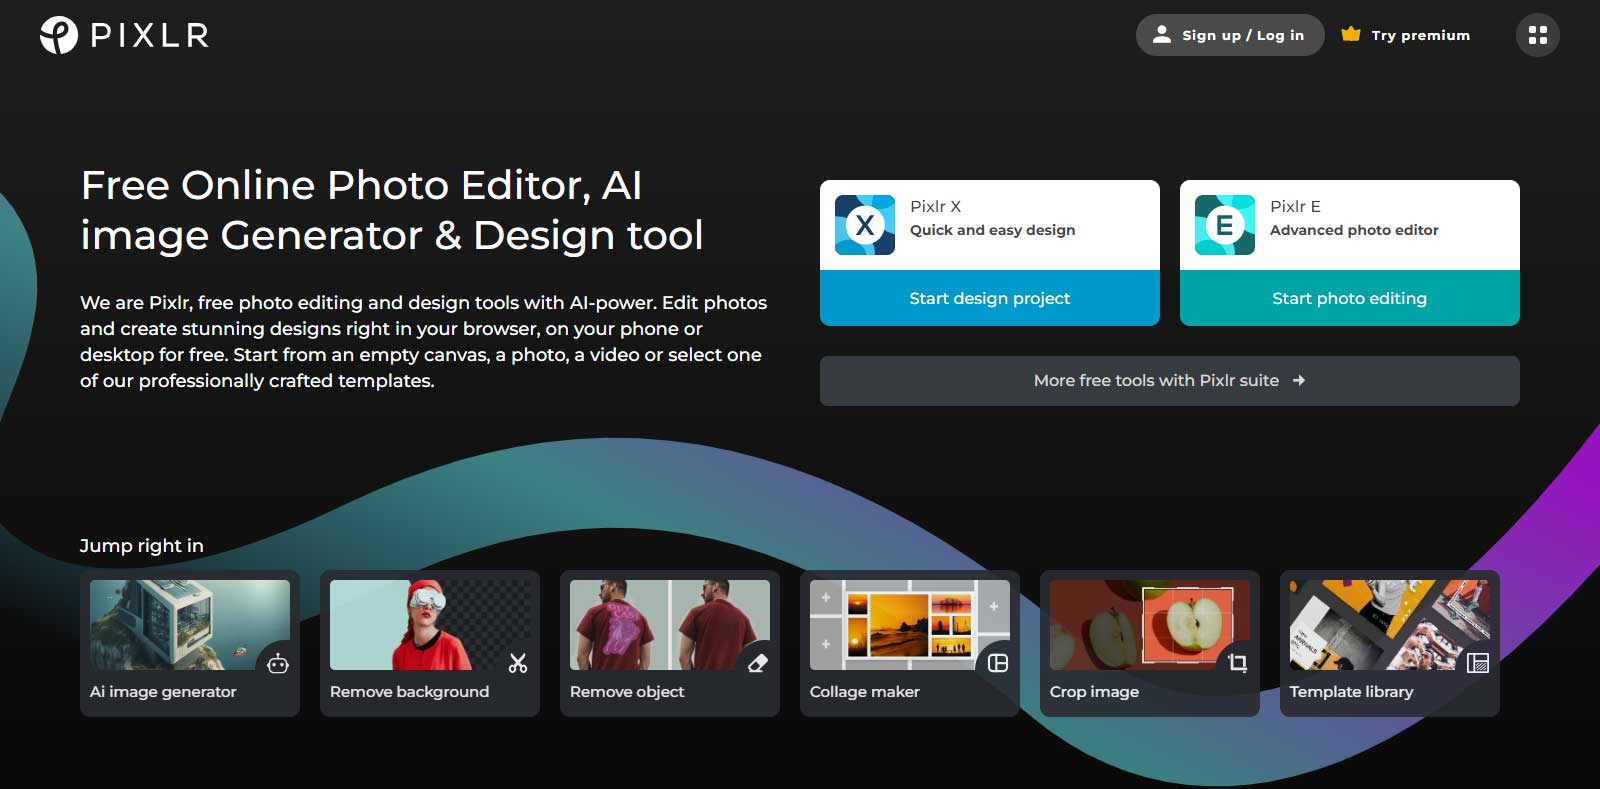The width and height of the screenshot is (1600, 789).
Task: Click the 'Pixlr E' title text
Action: click(x=1295, y=206)
